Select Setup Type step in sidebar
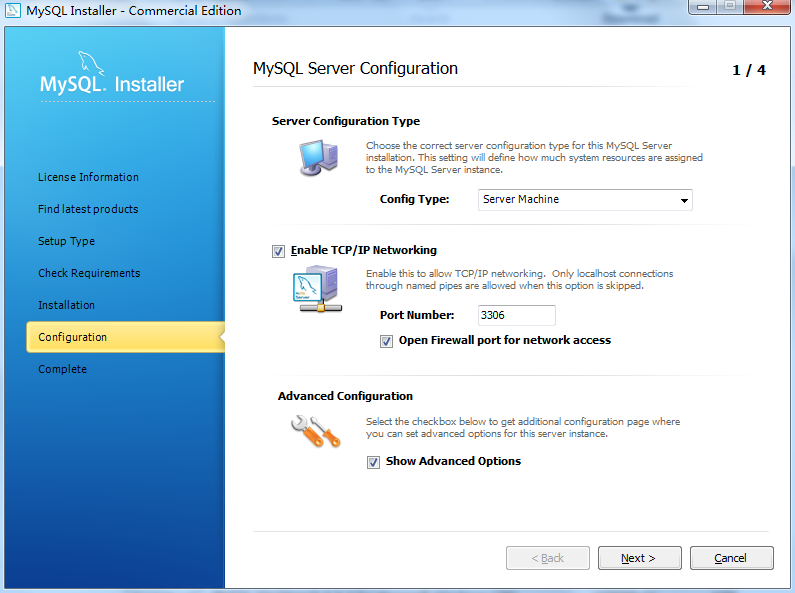 pos(66,241)
